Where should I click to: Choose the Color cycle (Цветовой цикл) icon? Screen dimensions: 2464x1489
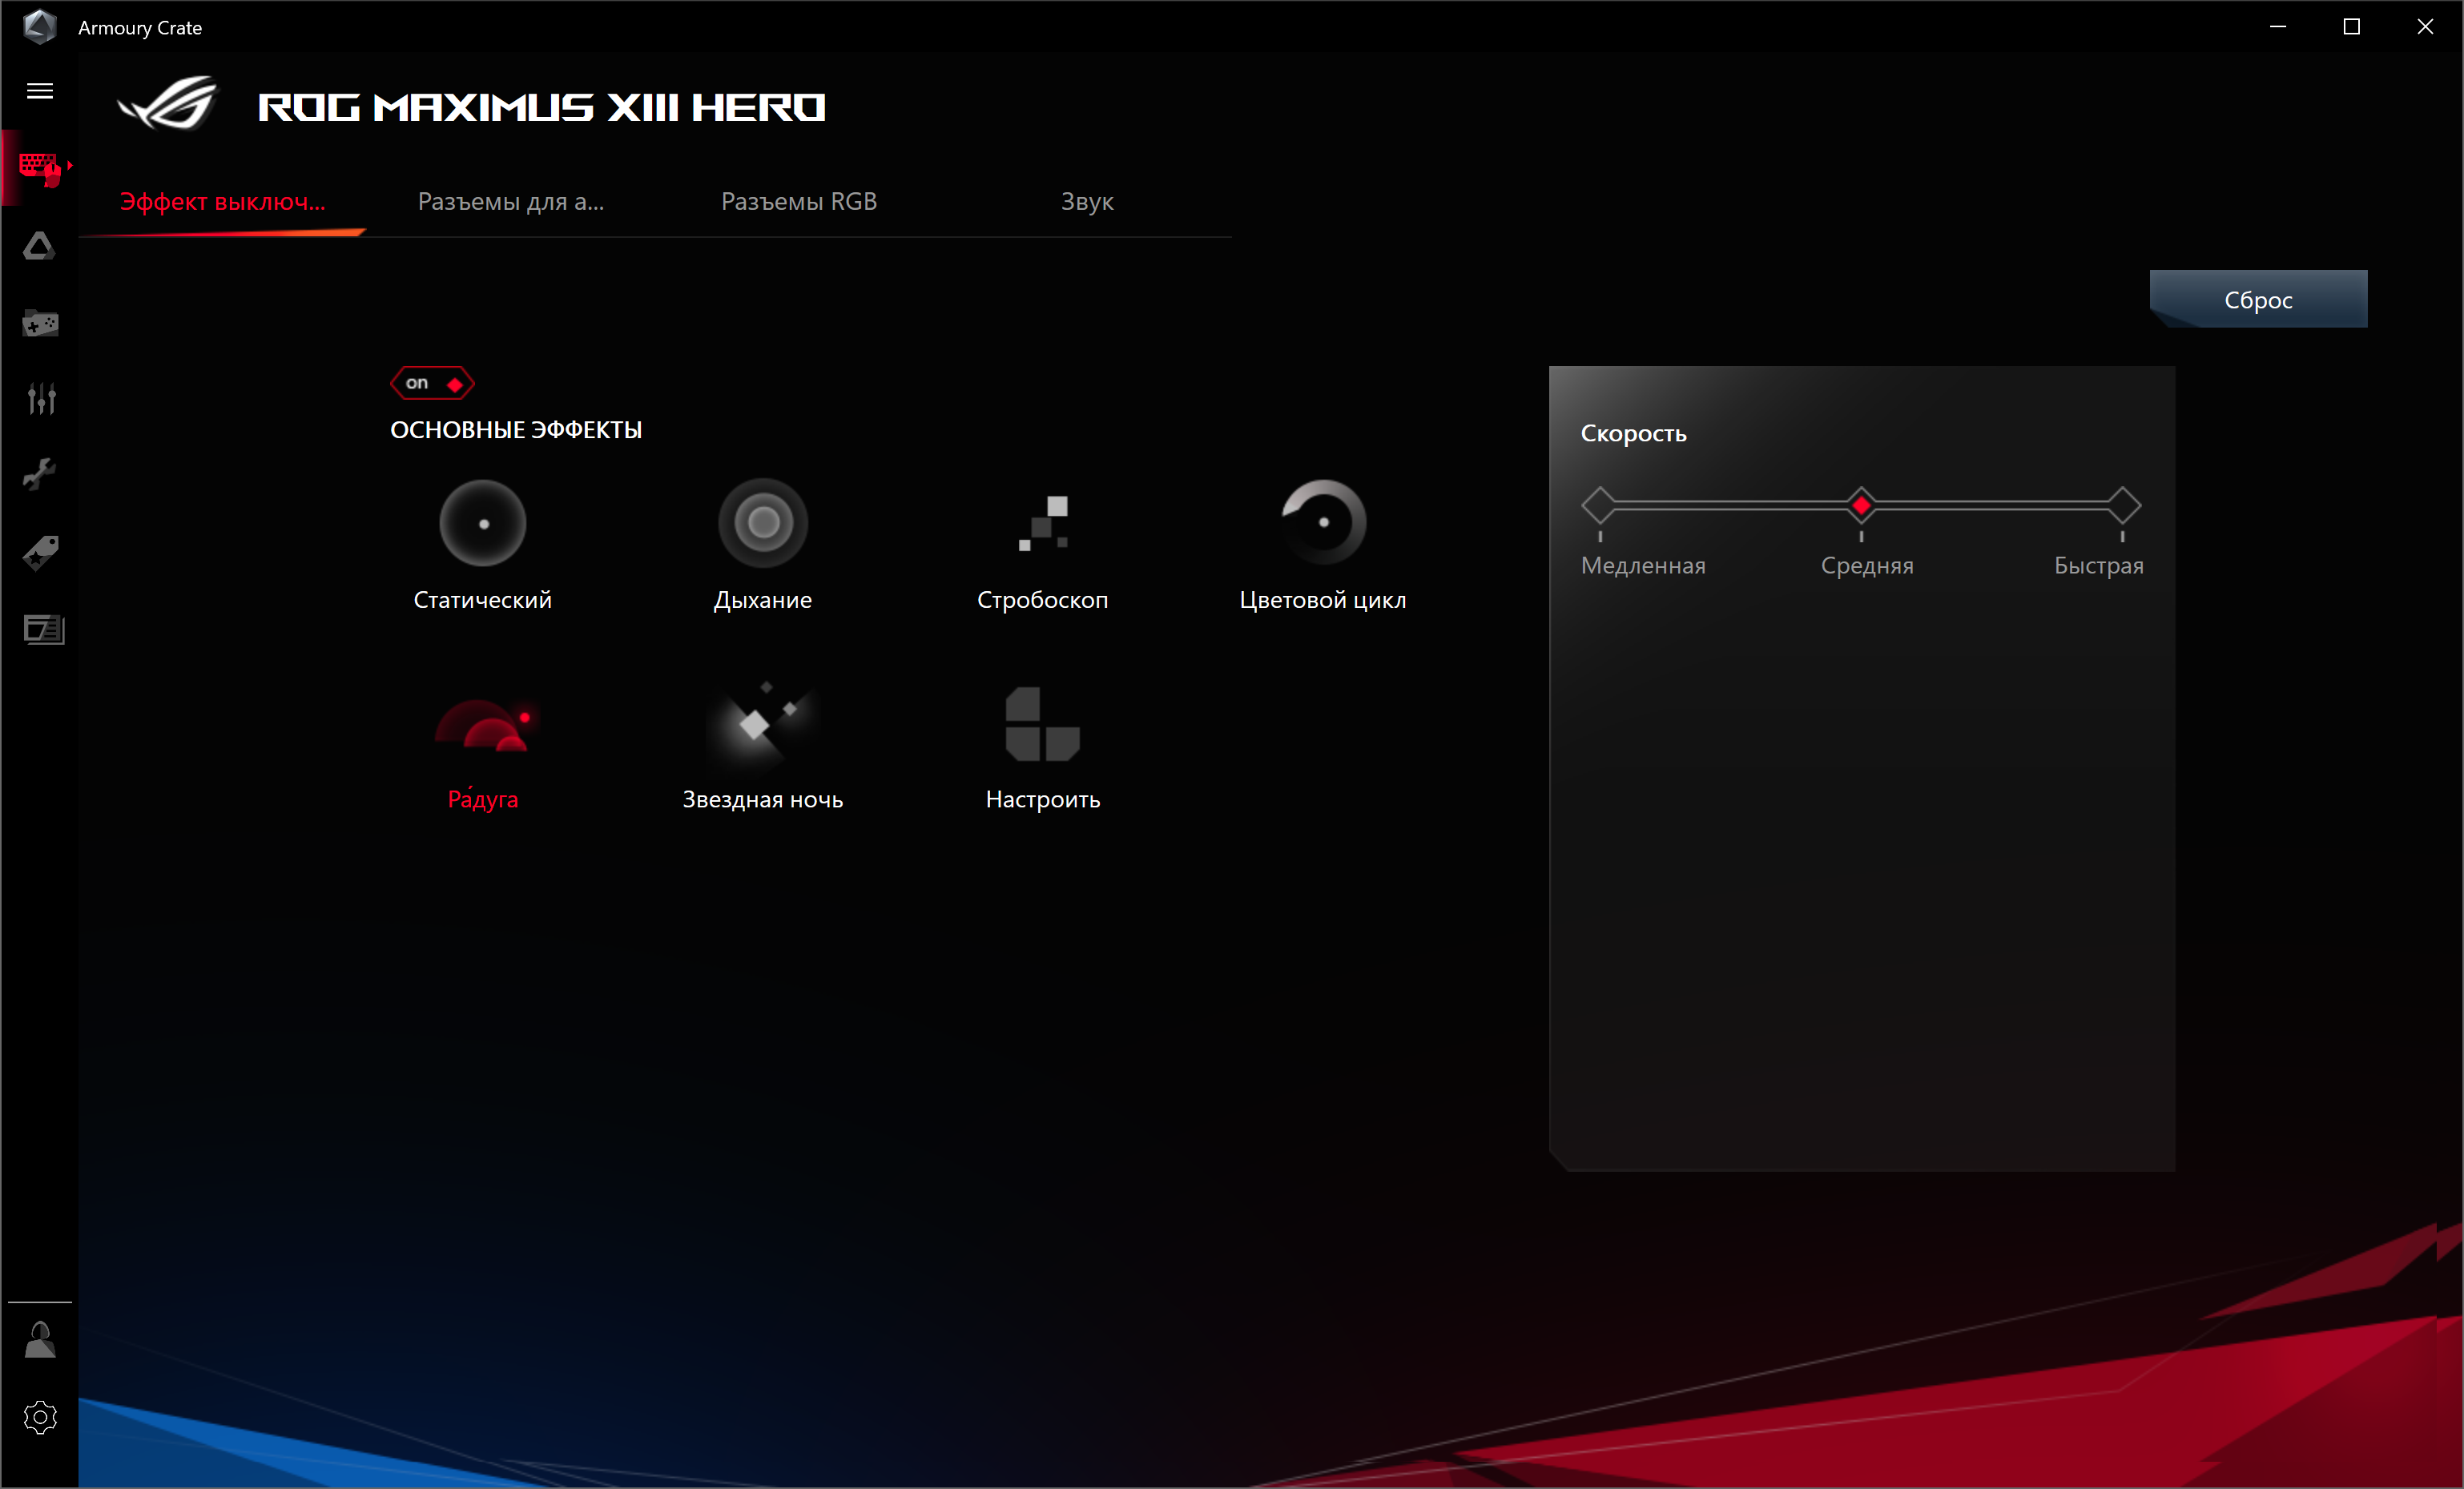point(1322,522)
